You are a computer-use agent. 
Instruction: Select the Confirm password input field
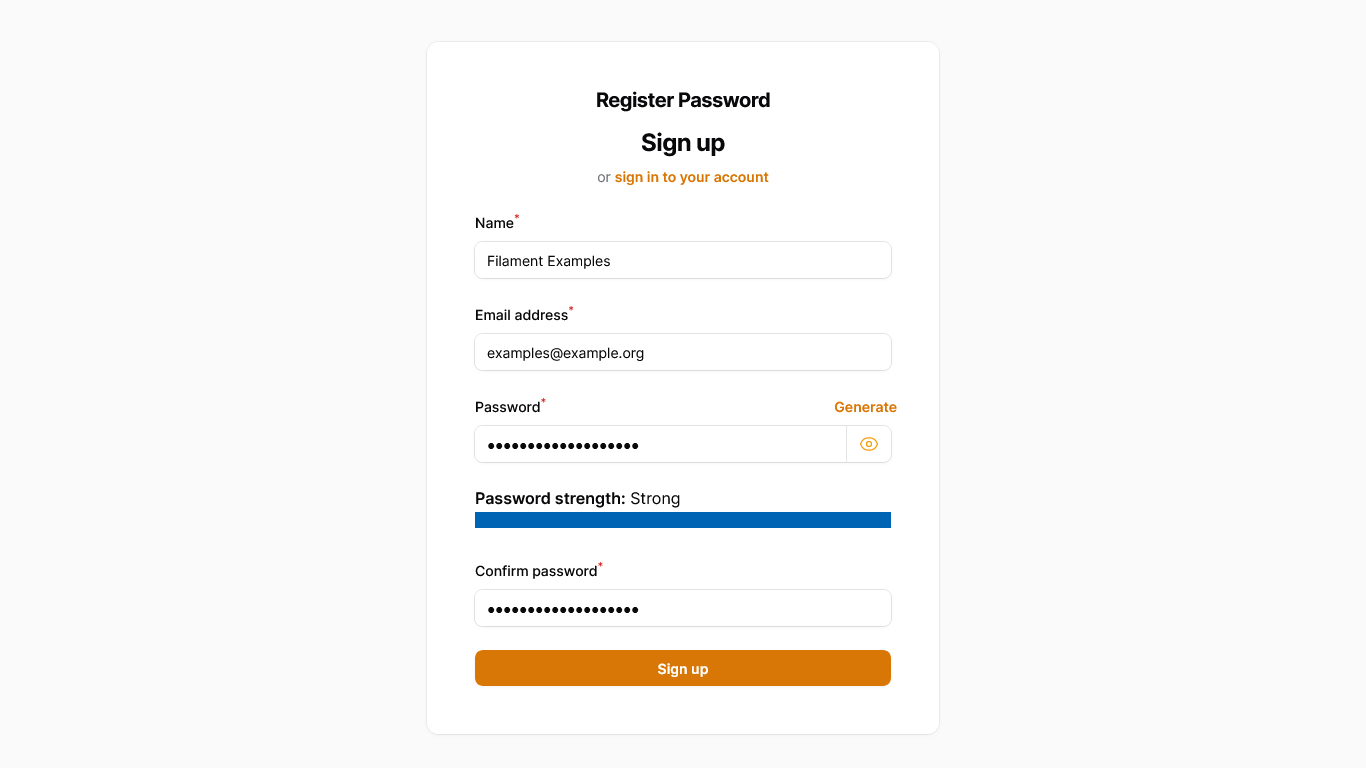(x=683, y=608)
